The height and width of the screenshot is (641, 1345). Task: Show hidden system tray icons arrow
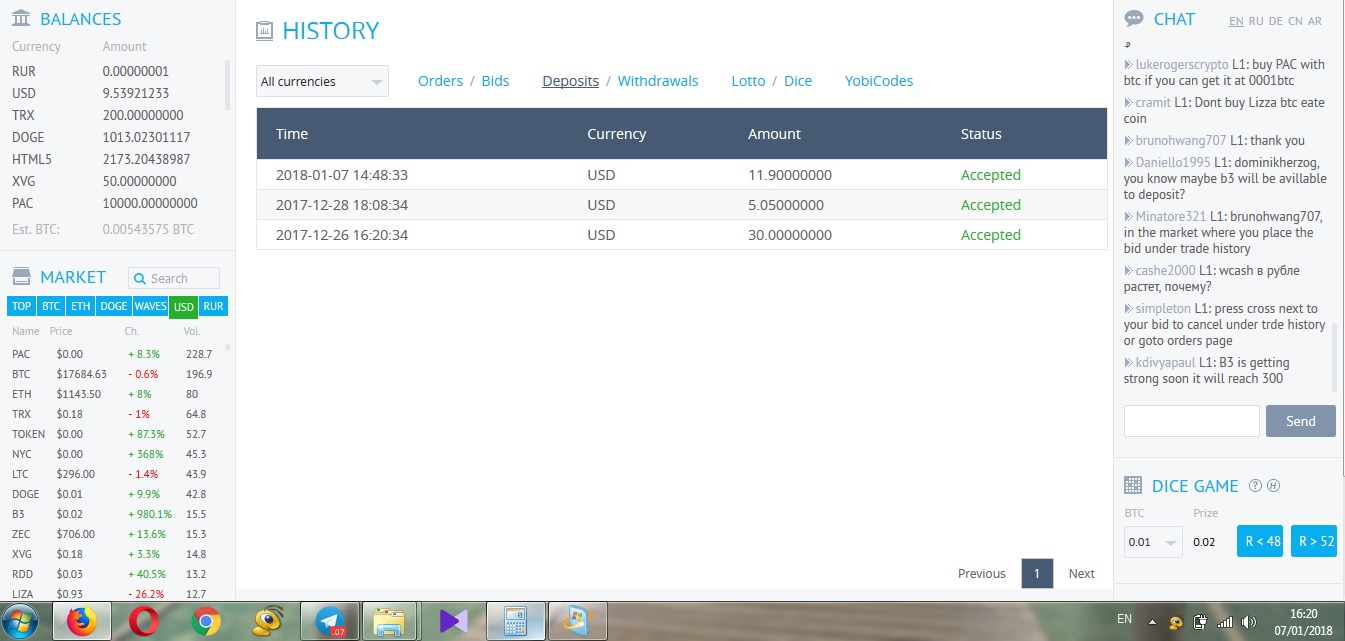pyautogui.click(x=1152, y=621)
